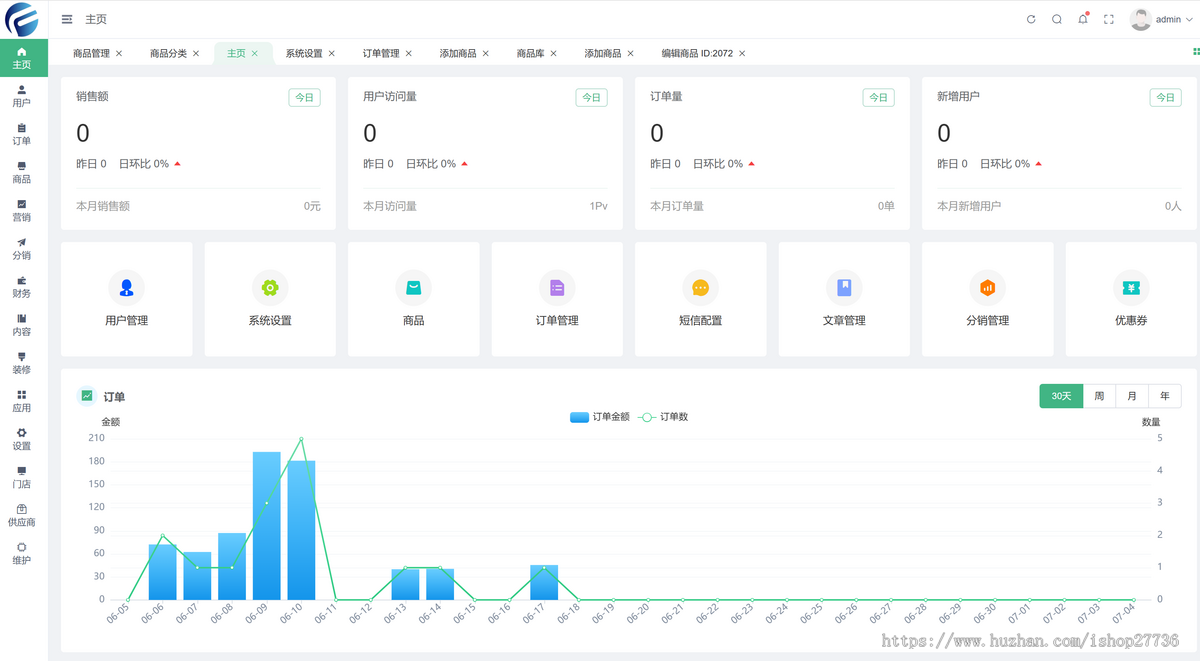Open the 营销 sidebar menu
The image size is (1200, 661).
click(x=22, y=210)
